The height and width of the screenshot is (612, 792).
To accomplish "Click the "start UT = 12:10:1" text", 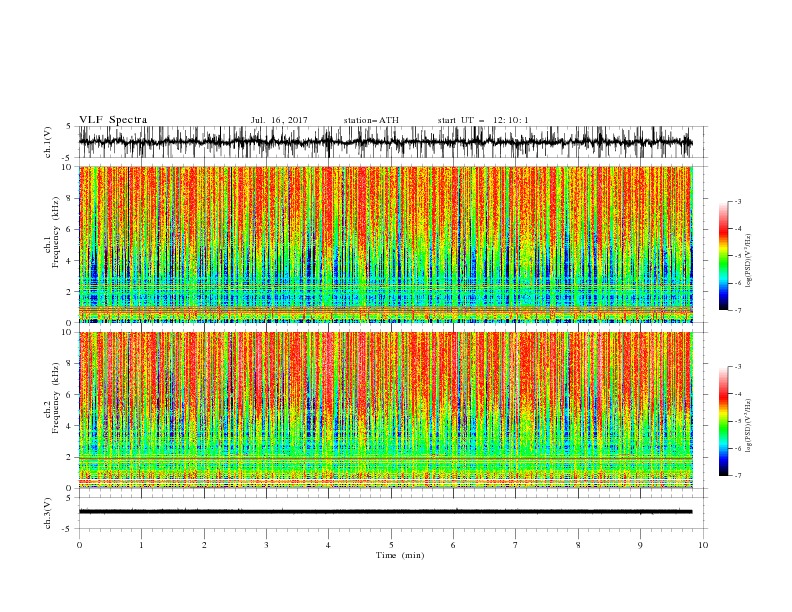I will (482, 120).
